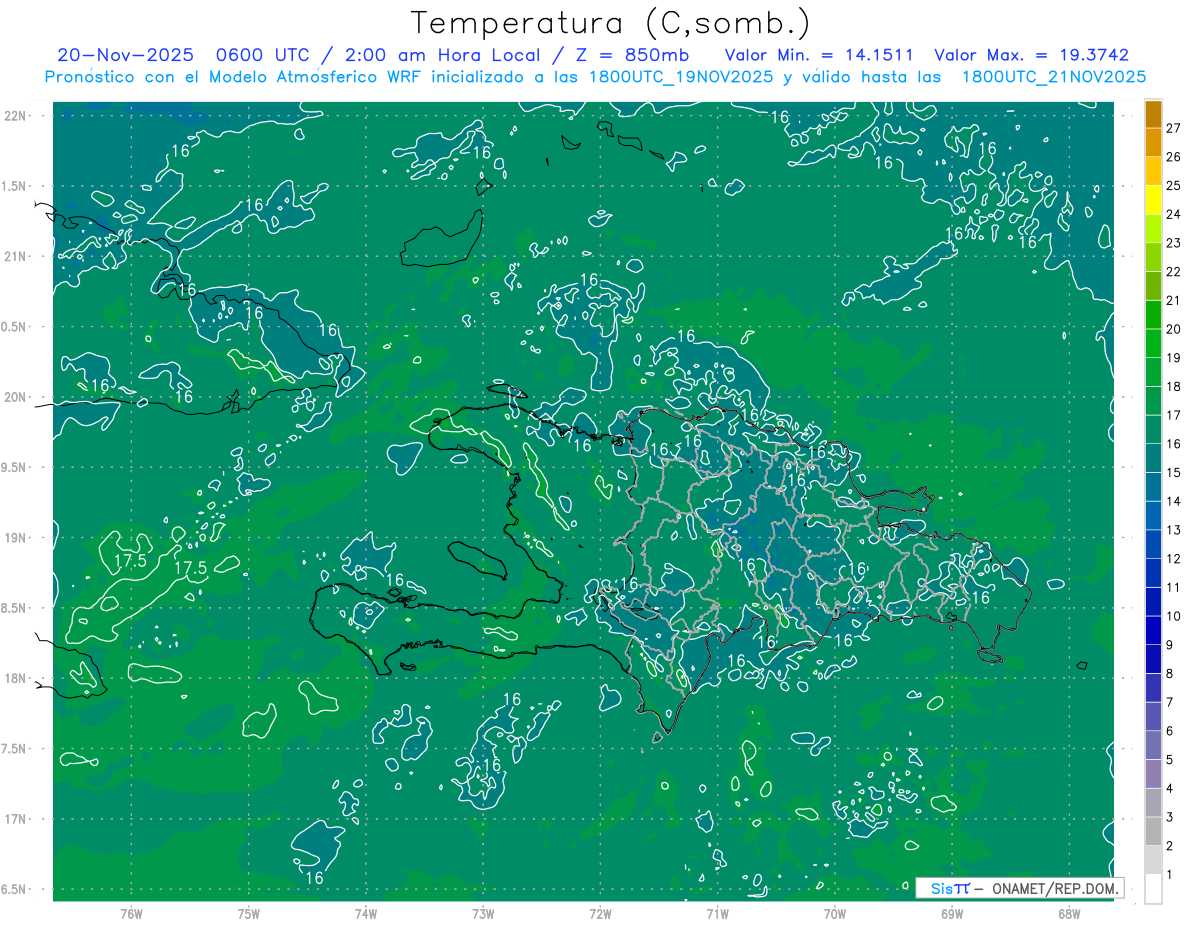This screenshot has width=1200, height=927.
Task: Click the "76W" longitude label
Action: (x=132, y=914)
